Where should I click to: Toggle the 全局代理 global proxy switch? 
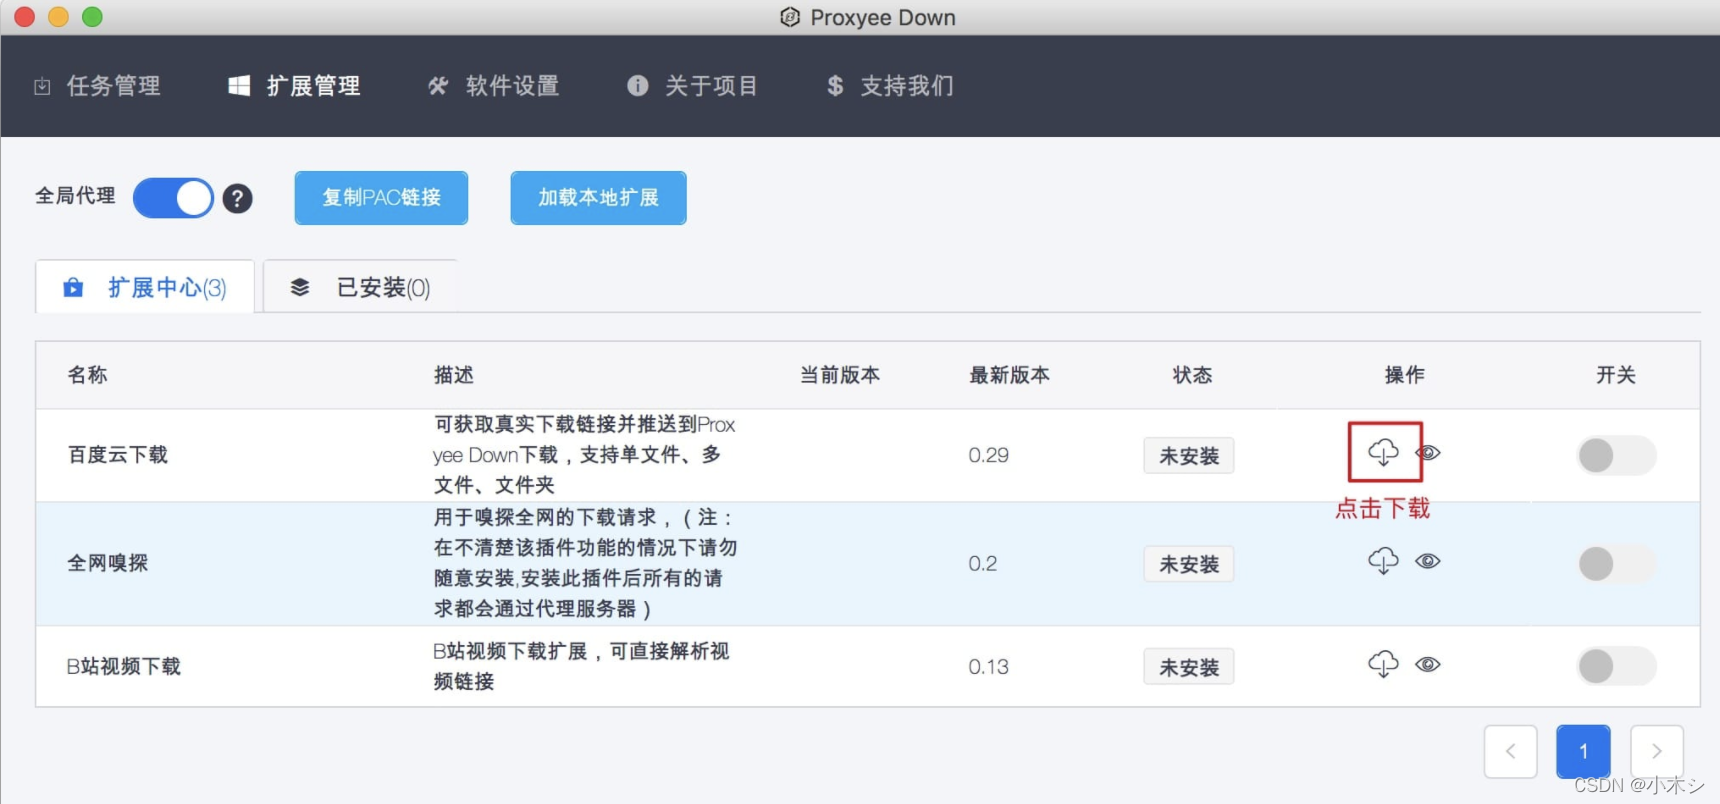[173, 198]
